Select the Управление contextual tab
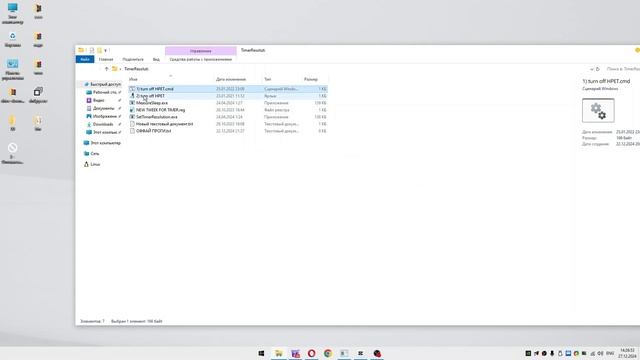This screenshot has height=360, width=640. tap(200, 51)
